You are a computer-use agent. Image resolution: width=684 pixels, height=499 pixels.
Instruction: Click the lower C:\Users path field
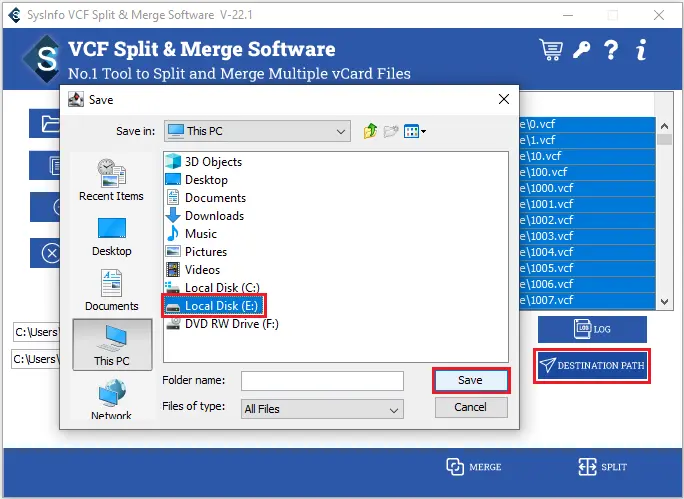tap(36, 359)
